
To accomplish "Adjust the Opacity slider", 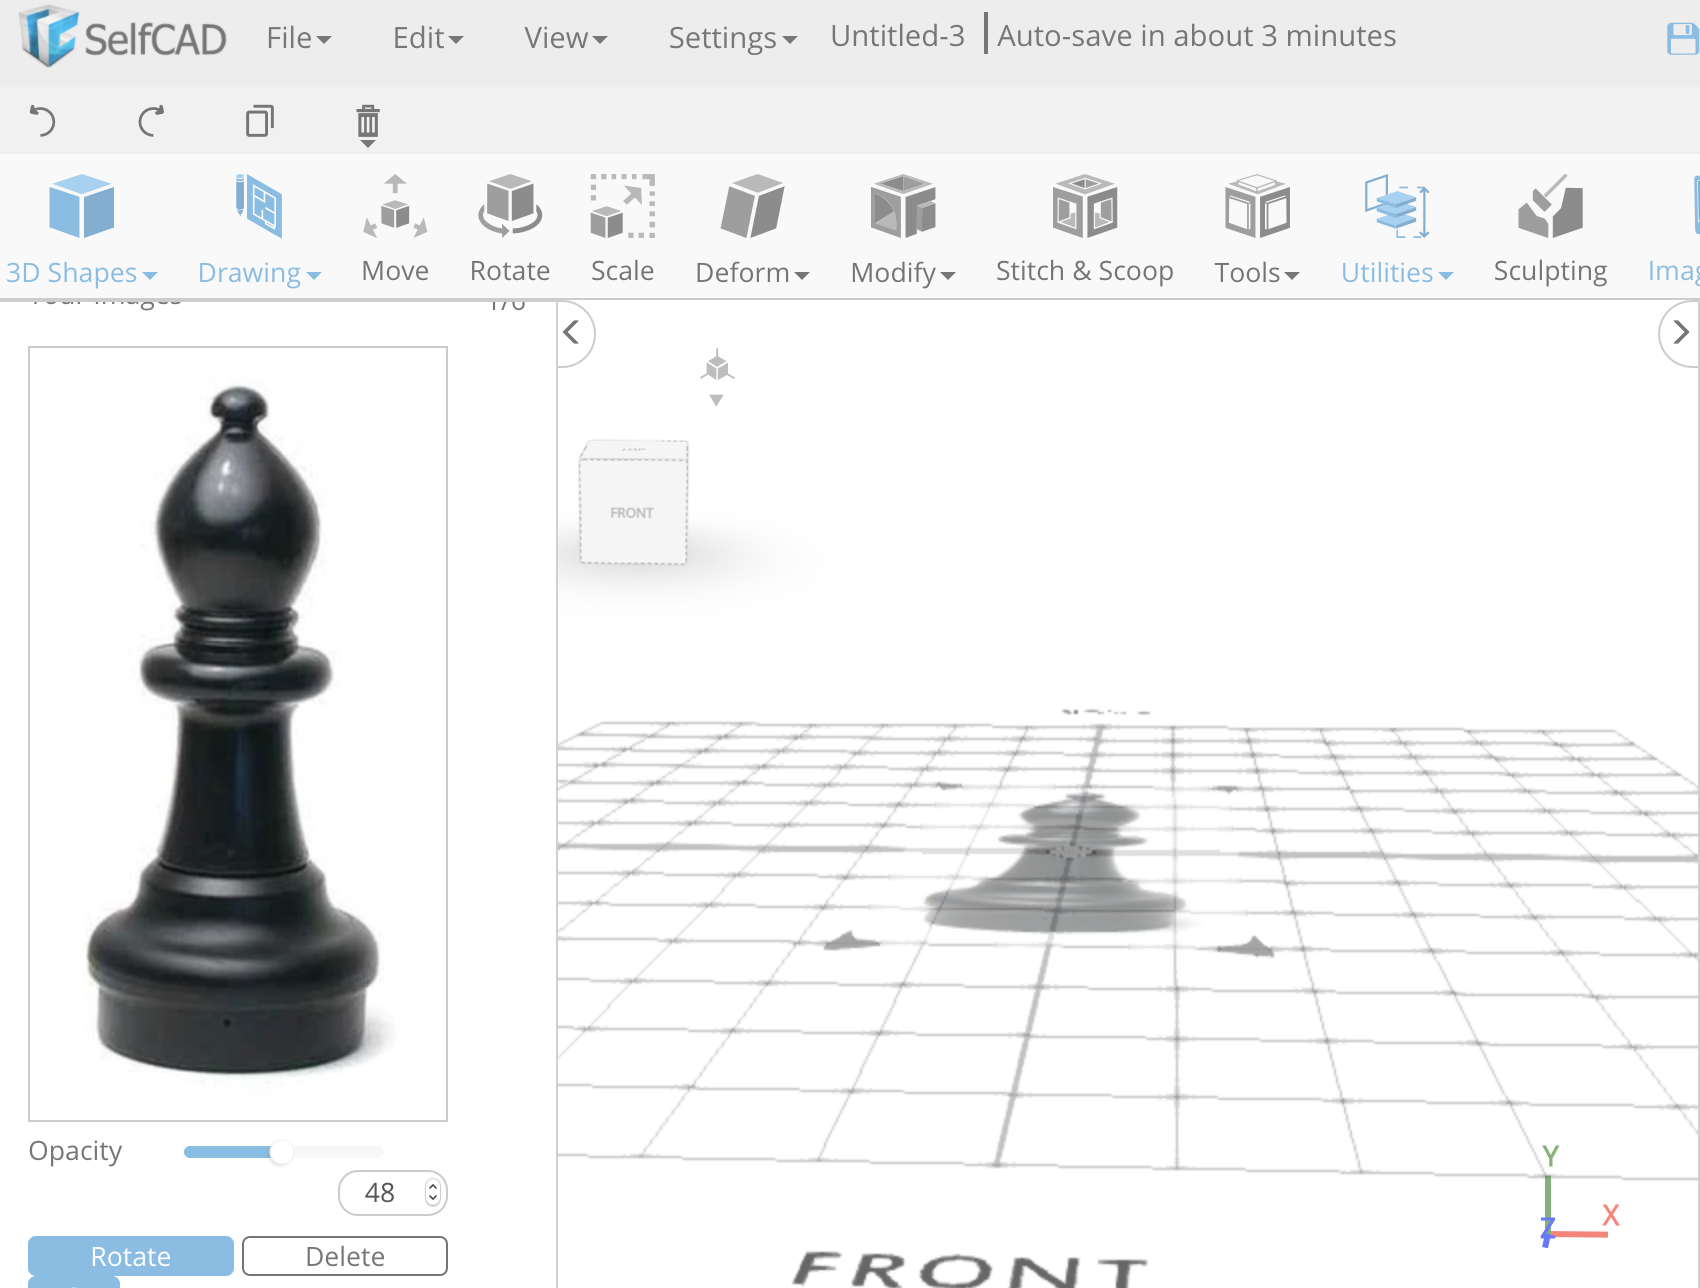I will coord(282,1151).
